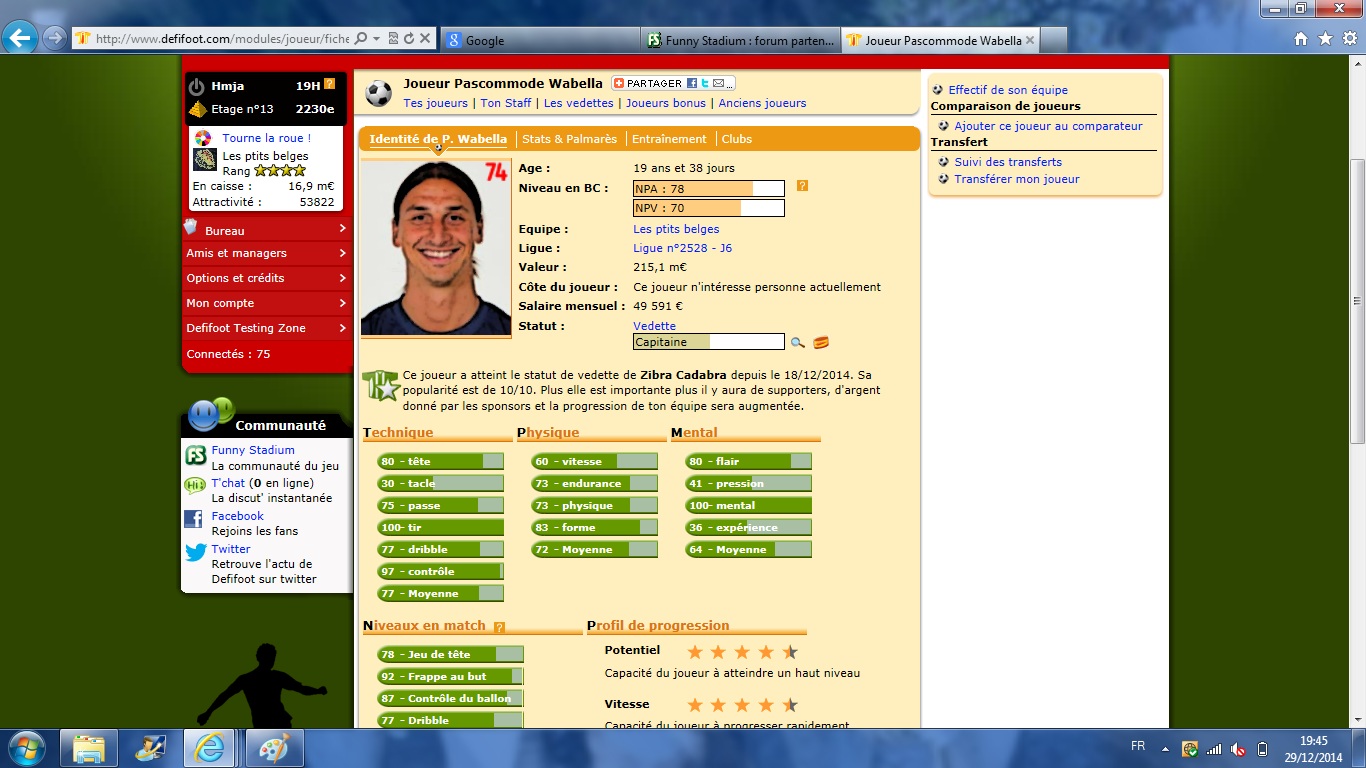Select the Stats & Palmarès tab

[x=569, y=139]
